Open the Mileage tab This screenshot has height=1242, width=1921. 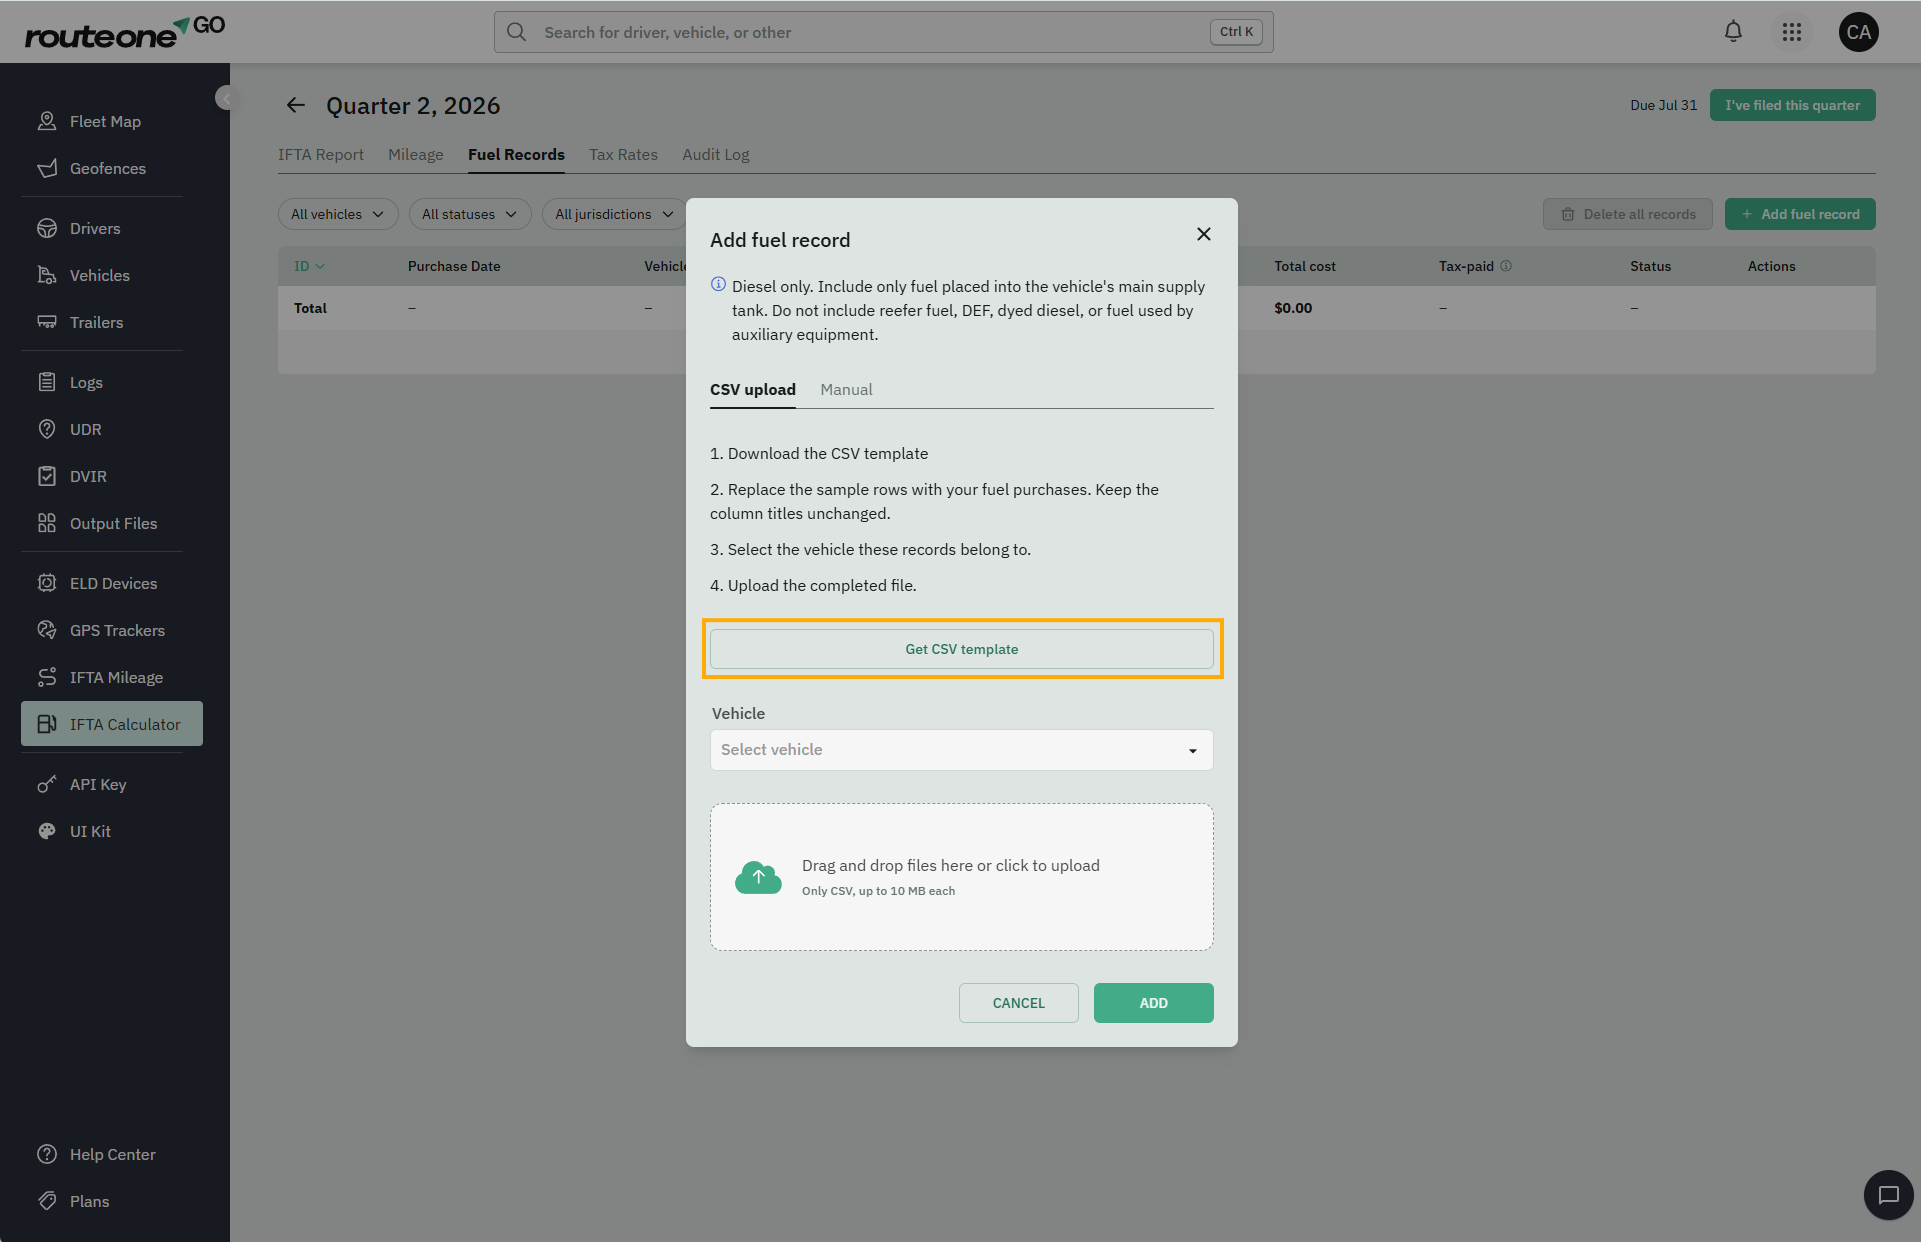416,154
